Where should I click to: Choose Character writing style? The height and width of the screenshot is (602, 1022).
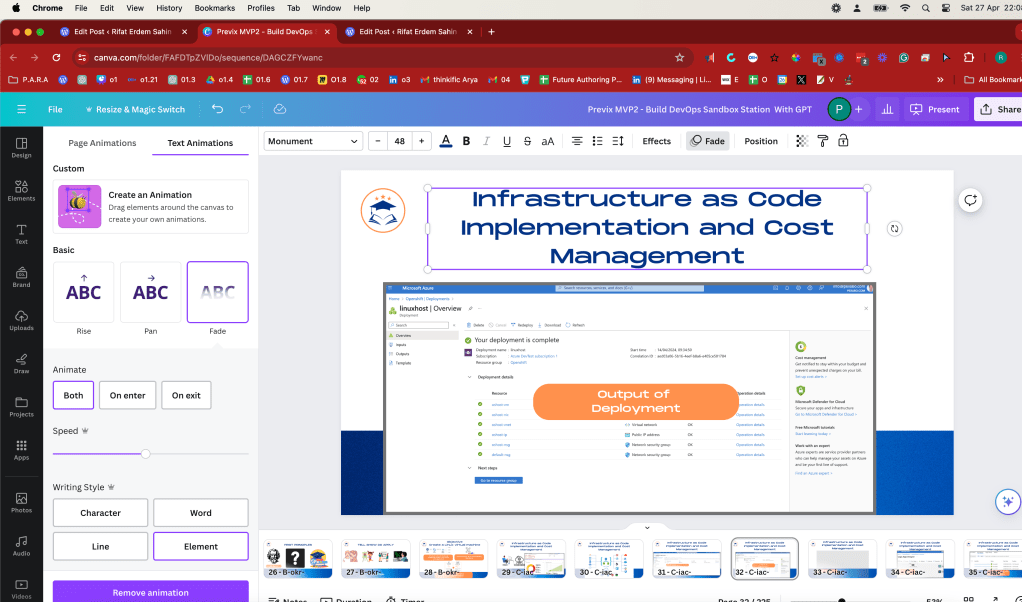(100, 513)
